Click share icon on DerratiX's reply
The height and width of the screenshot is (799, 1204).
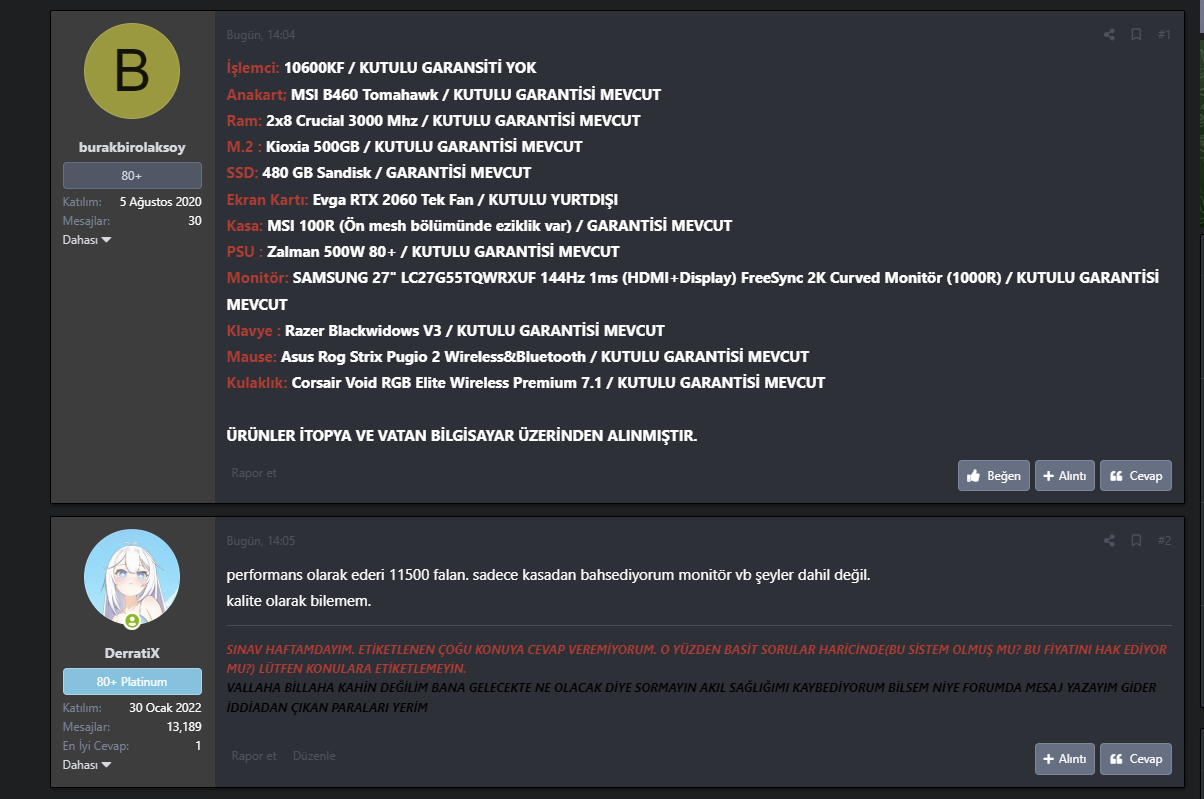point(1109,541)
